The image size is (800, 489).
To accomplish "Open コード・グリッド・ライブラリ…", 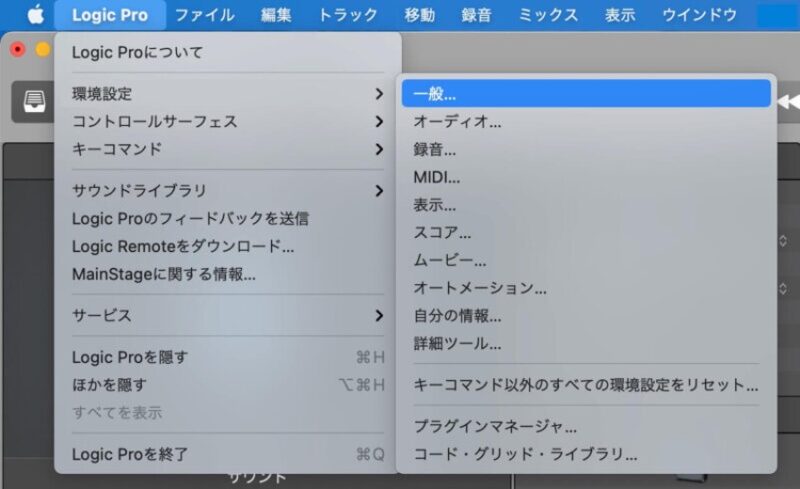I will point(586,454).
